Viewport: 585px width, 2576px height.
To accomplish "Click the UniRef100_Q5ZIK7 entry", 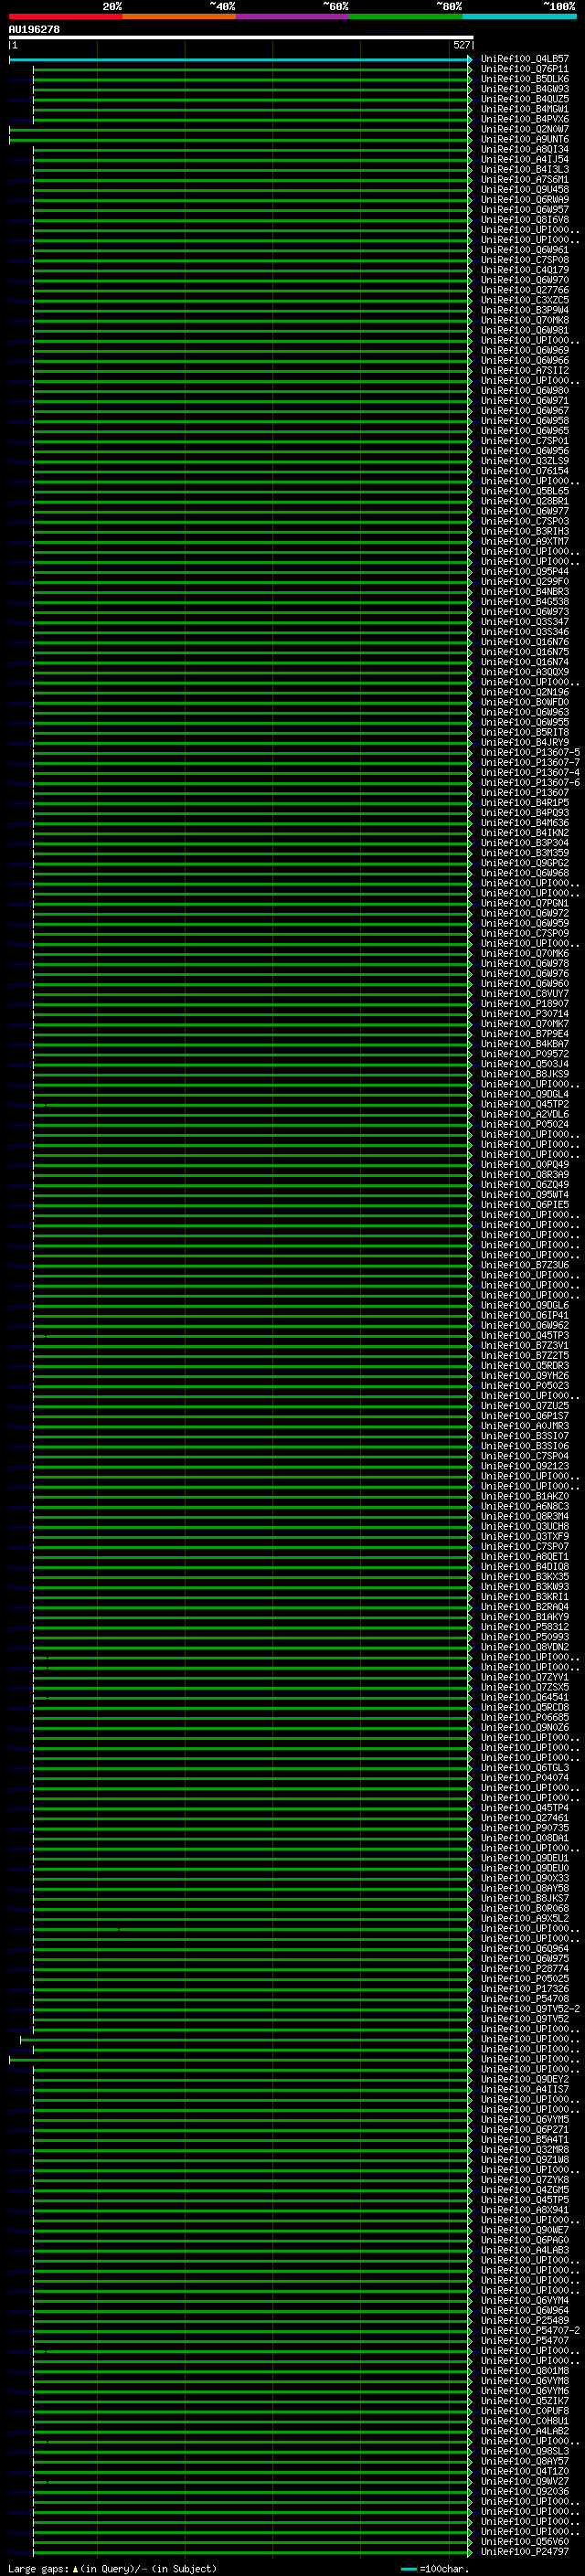I will tap(525, 2400).
